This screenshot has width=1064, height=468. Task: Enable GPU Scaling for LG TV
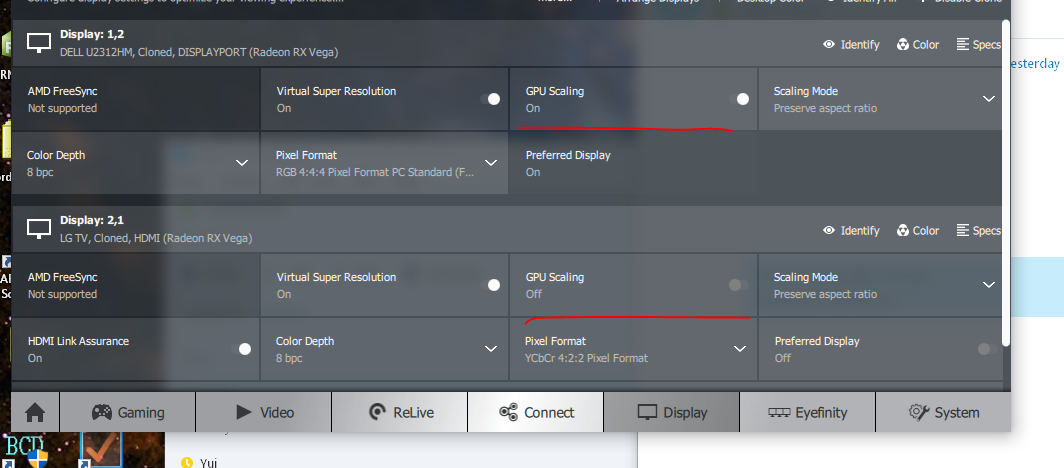pyautogui.click(x=739, y=285)
